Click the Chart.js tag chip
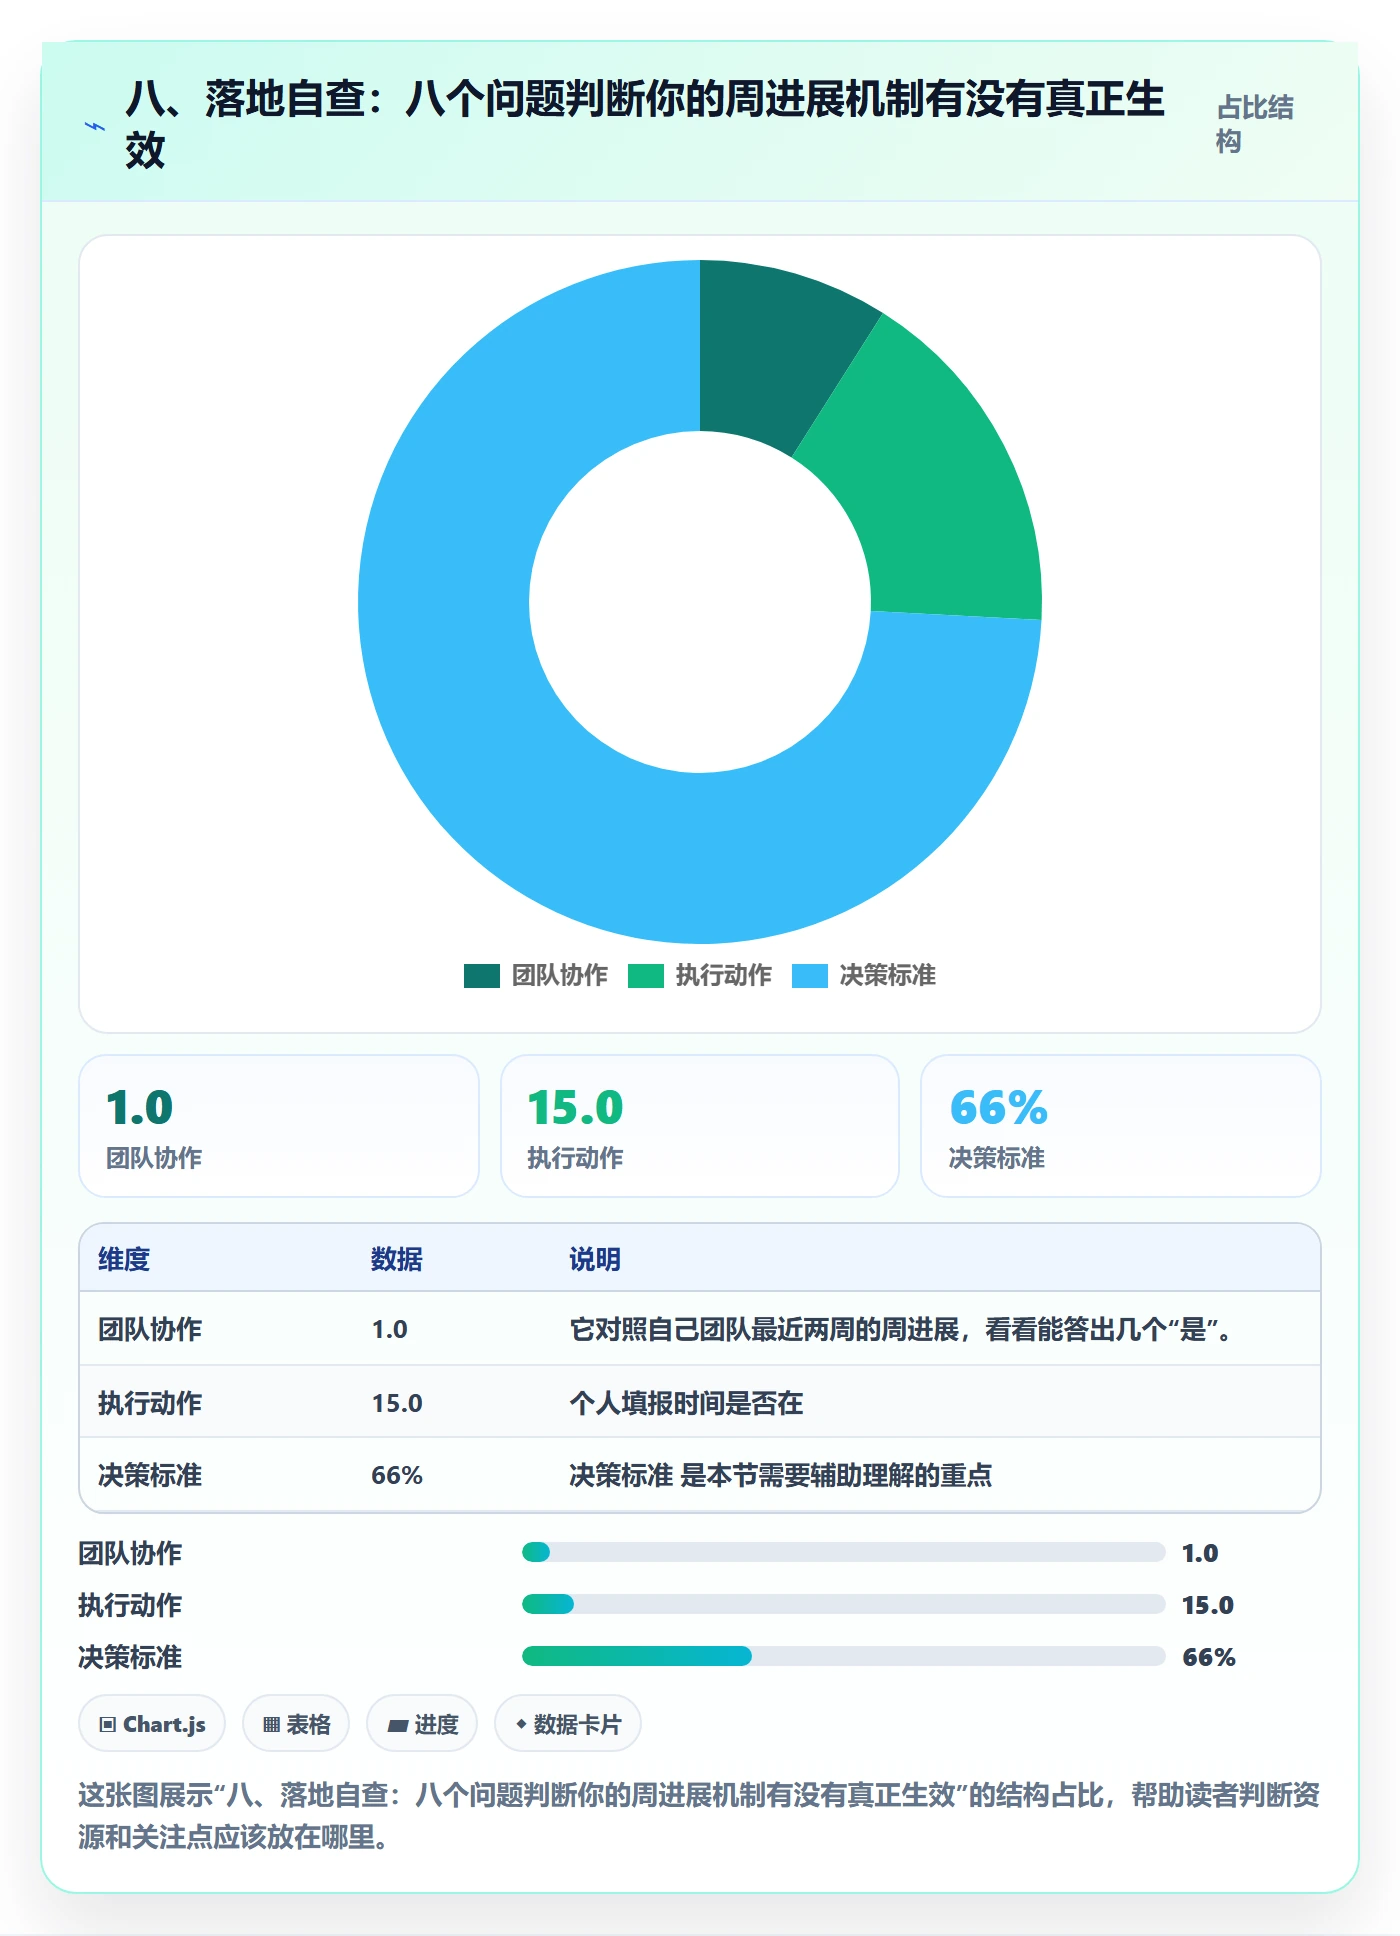 [152, 1724]
